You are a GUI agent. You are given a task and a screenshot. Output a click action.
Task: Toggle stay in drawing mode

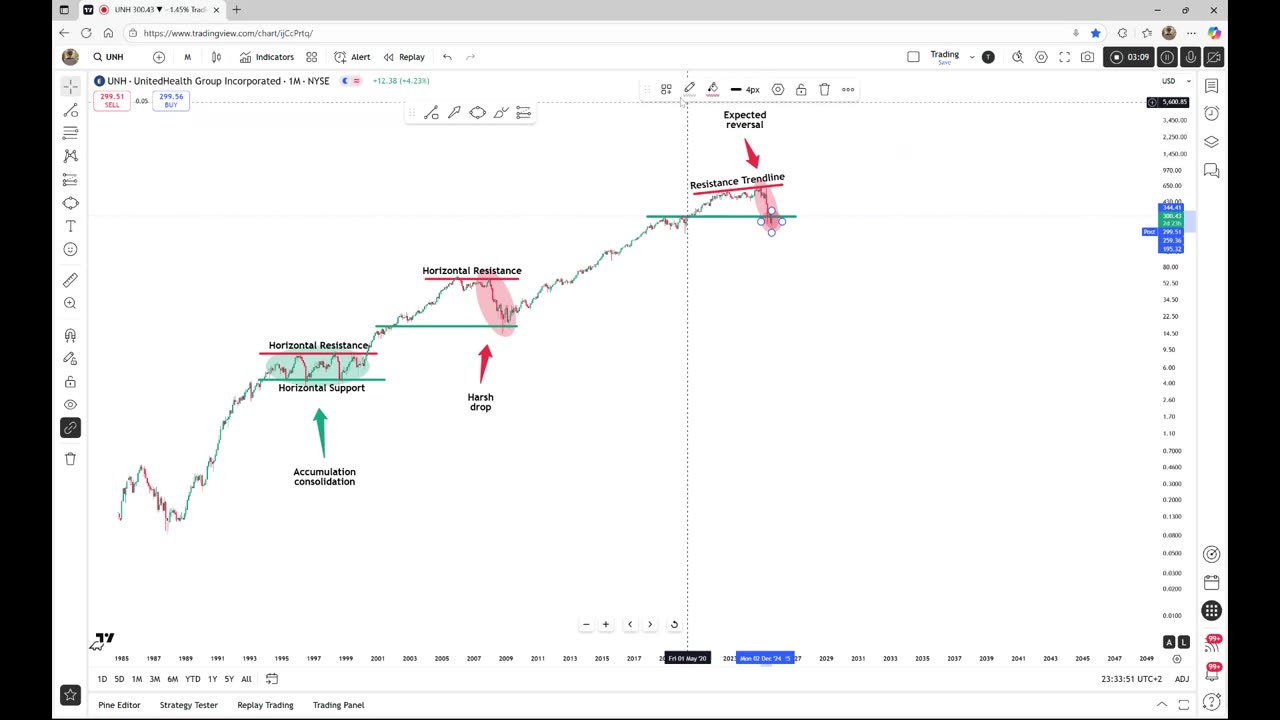coord(70,359)
